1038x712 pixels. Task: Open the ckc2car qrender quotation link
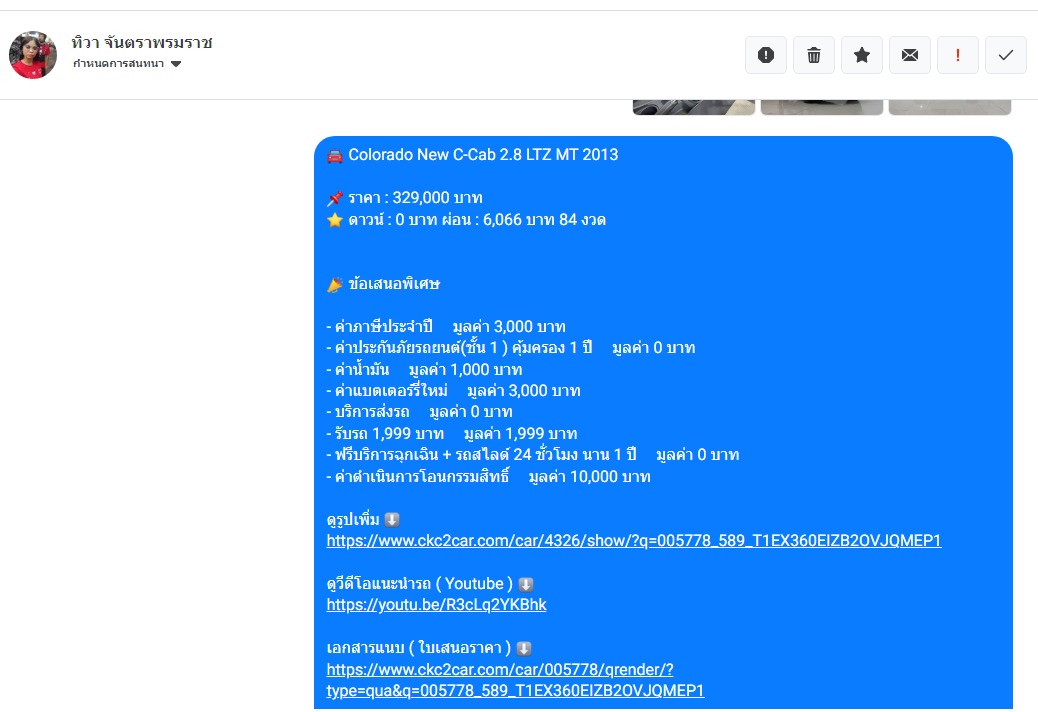[x=515, y=680]
